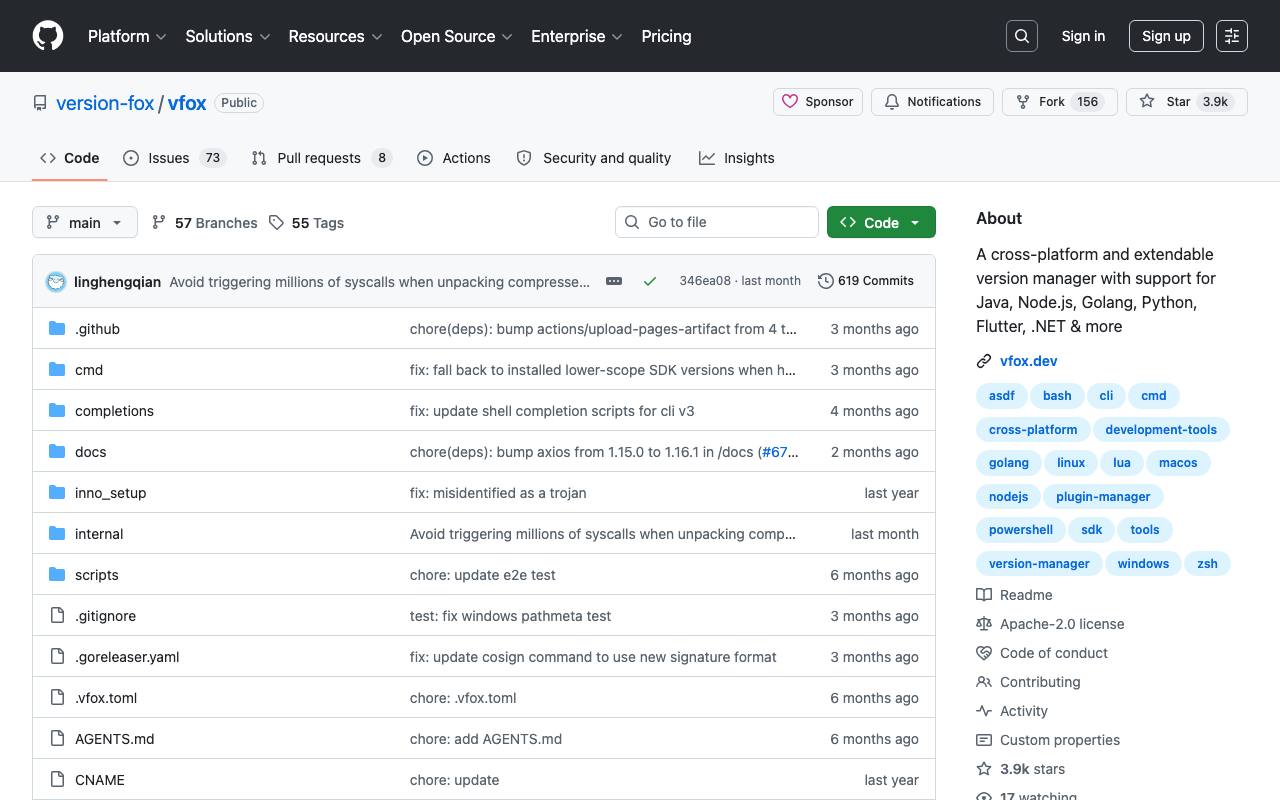Click the .goreleaser.yaml file icon
The width and height of the screenshot is (1280, 800).
[57, 657]
